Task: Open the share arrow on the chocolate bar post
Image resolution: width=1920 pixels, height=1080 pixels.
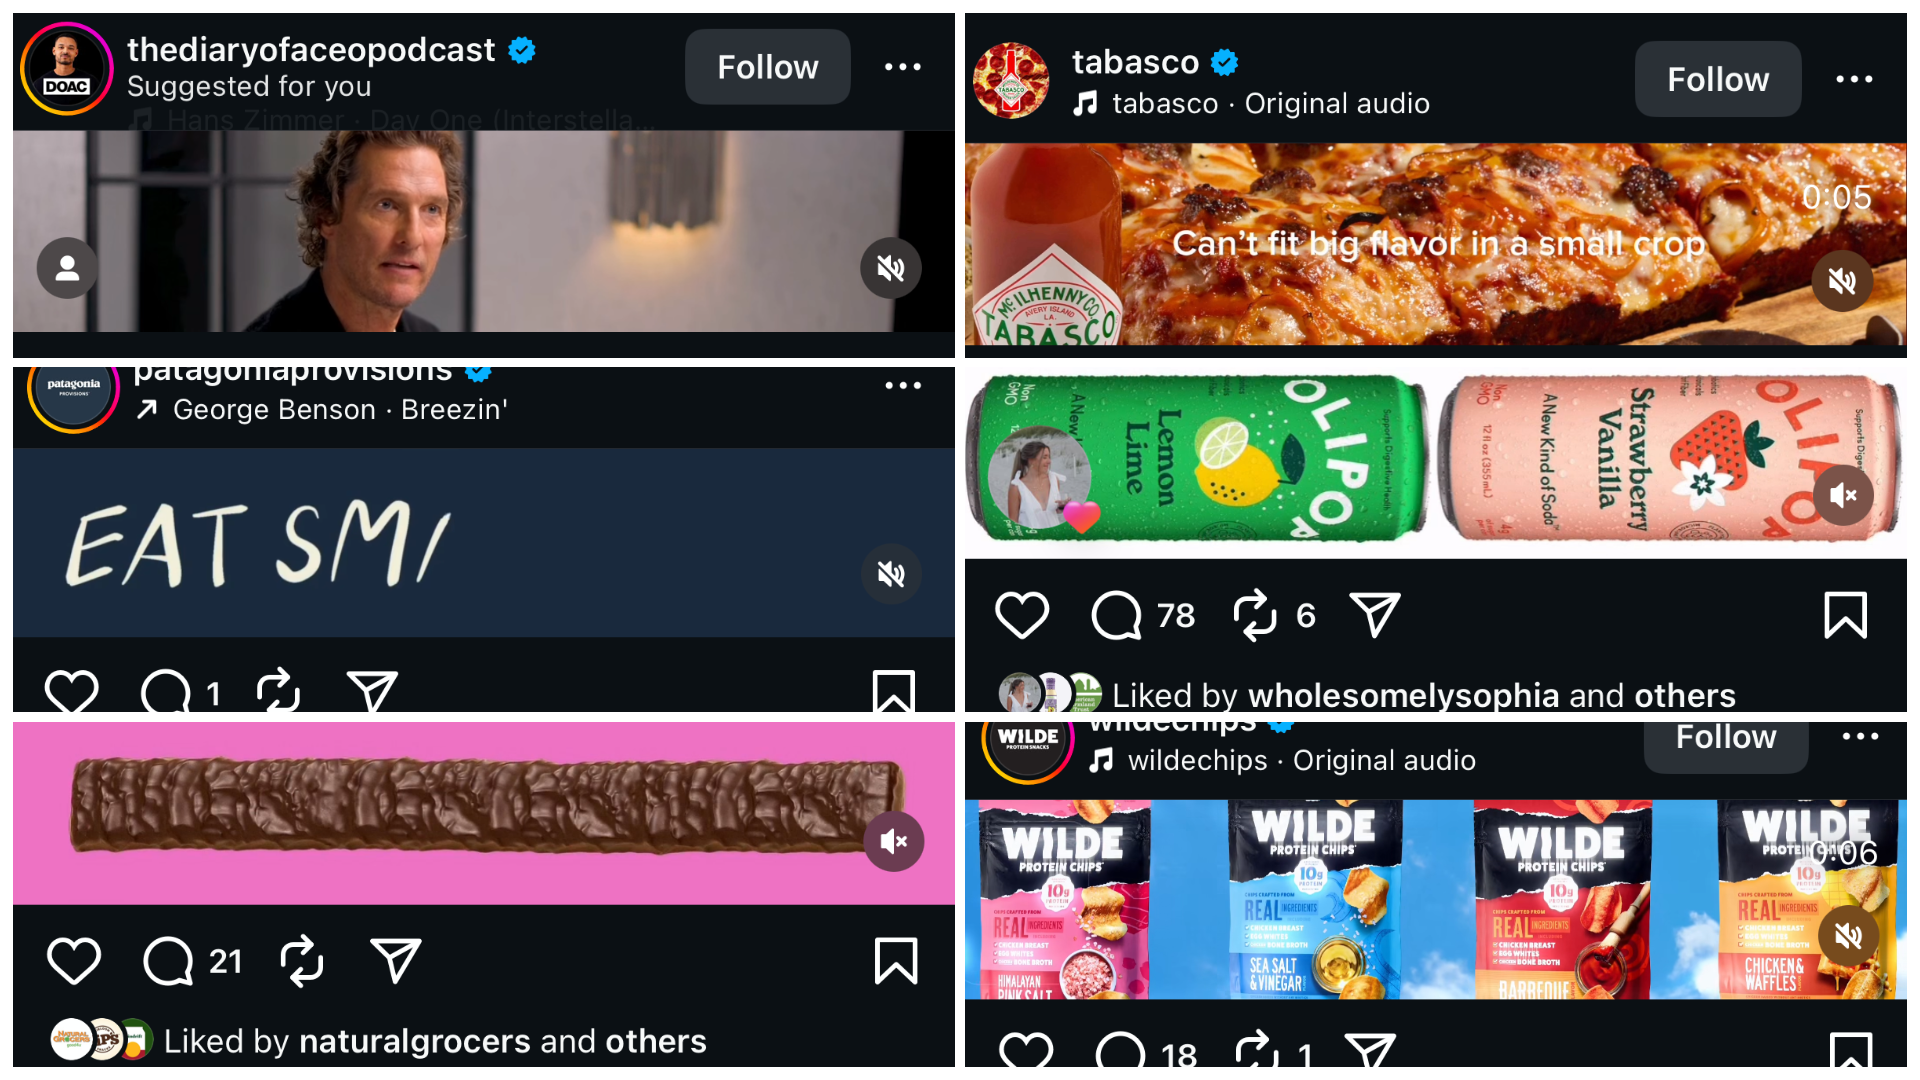Action: (x=397, y=960)
